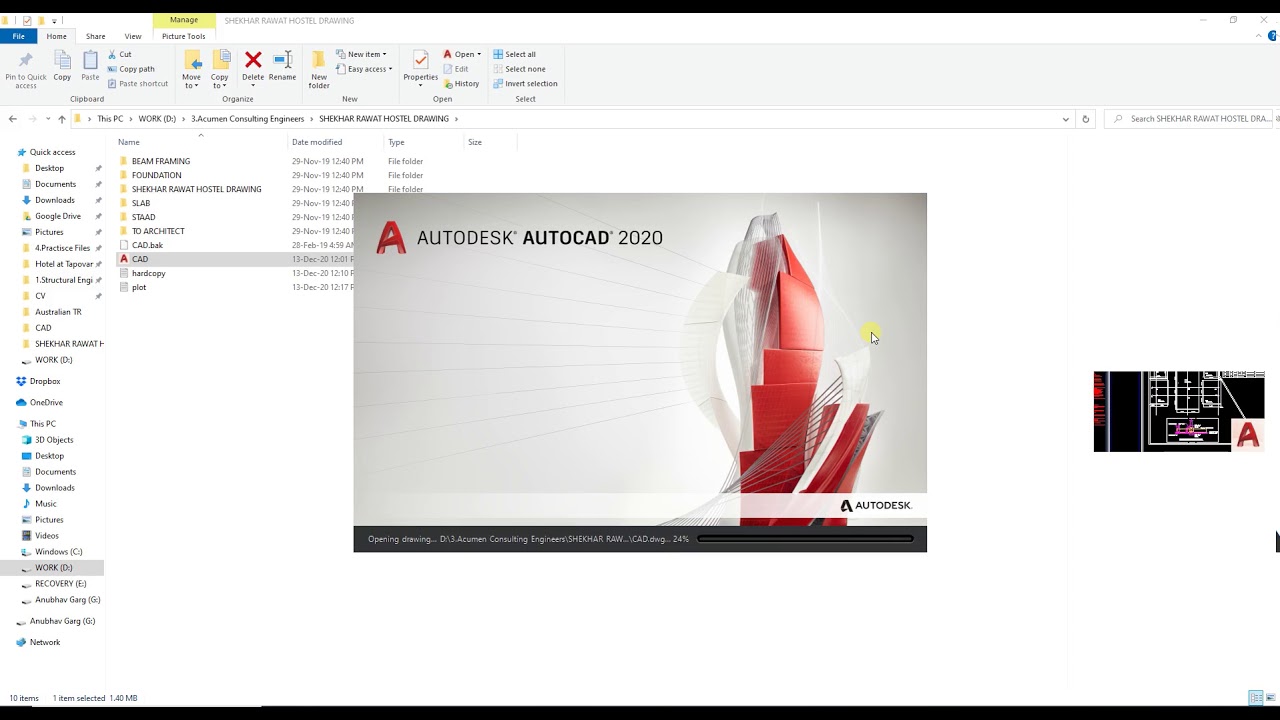Open 3D Objects under This PC
The height and width of the screenshot is (720, 1280).
click(x=54, y=440)
